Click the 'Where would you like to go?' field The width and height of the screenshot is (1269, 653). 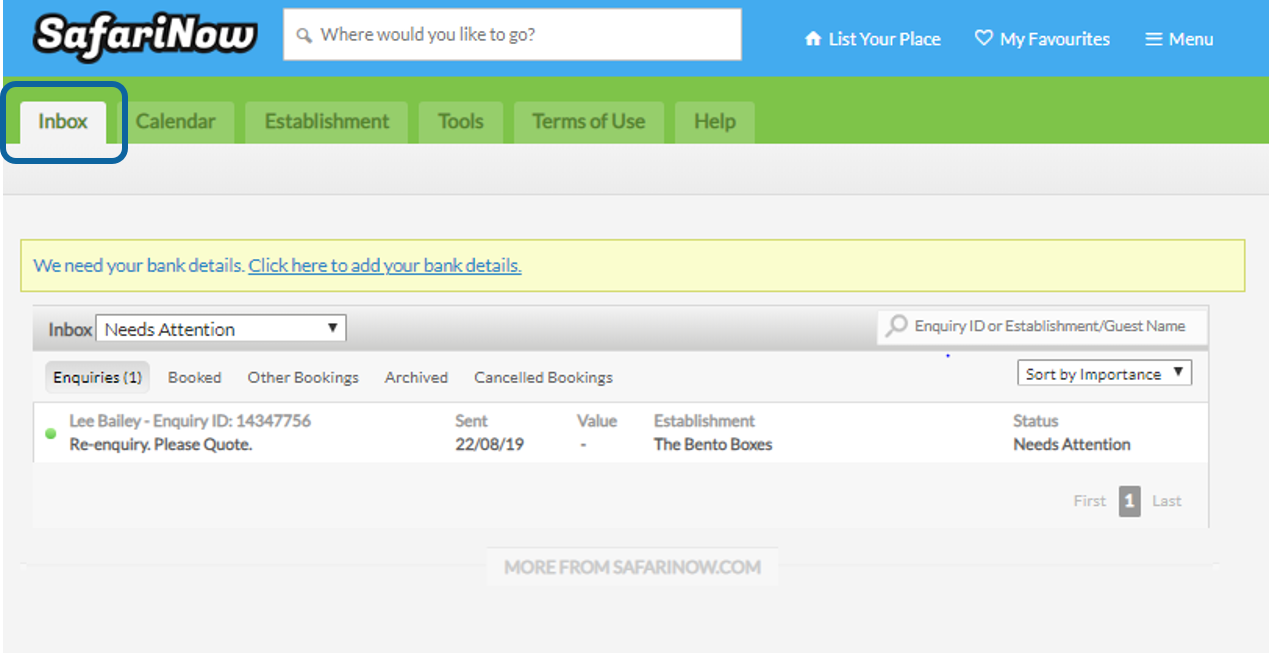[512, 35]
